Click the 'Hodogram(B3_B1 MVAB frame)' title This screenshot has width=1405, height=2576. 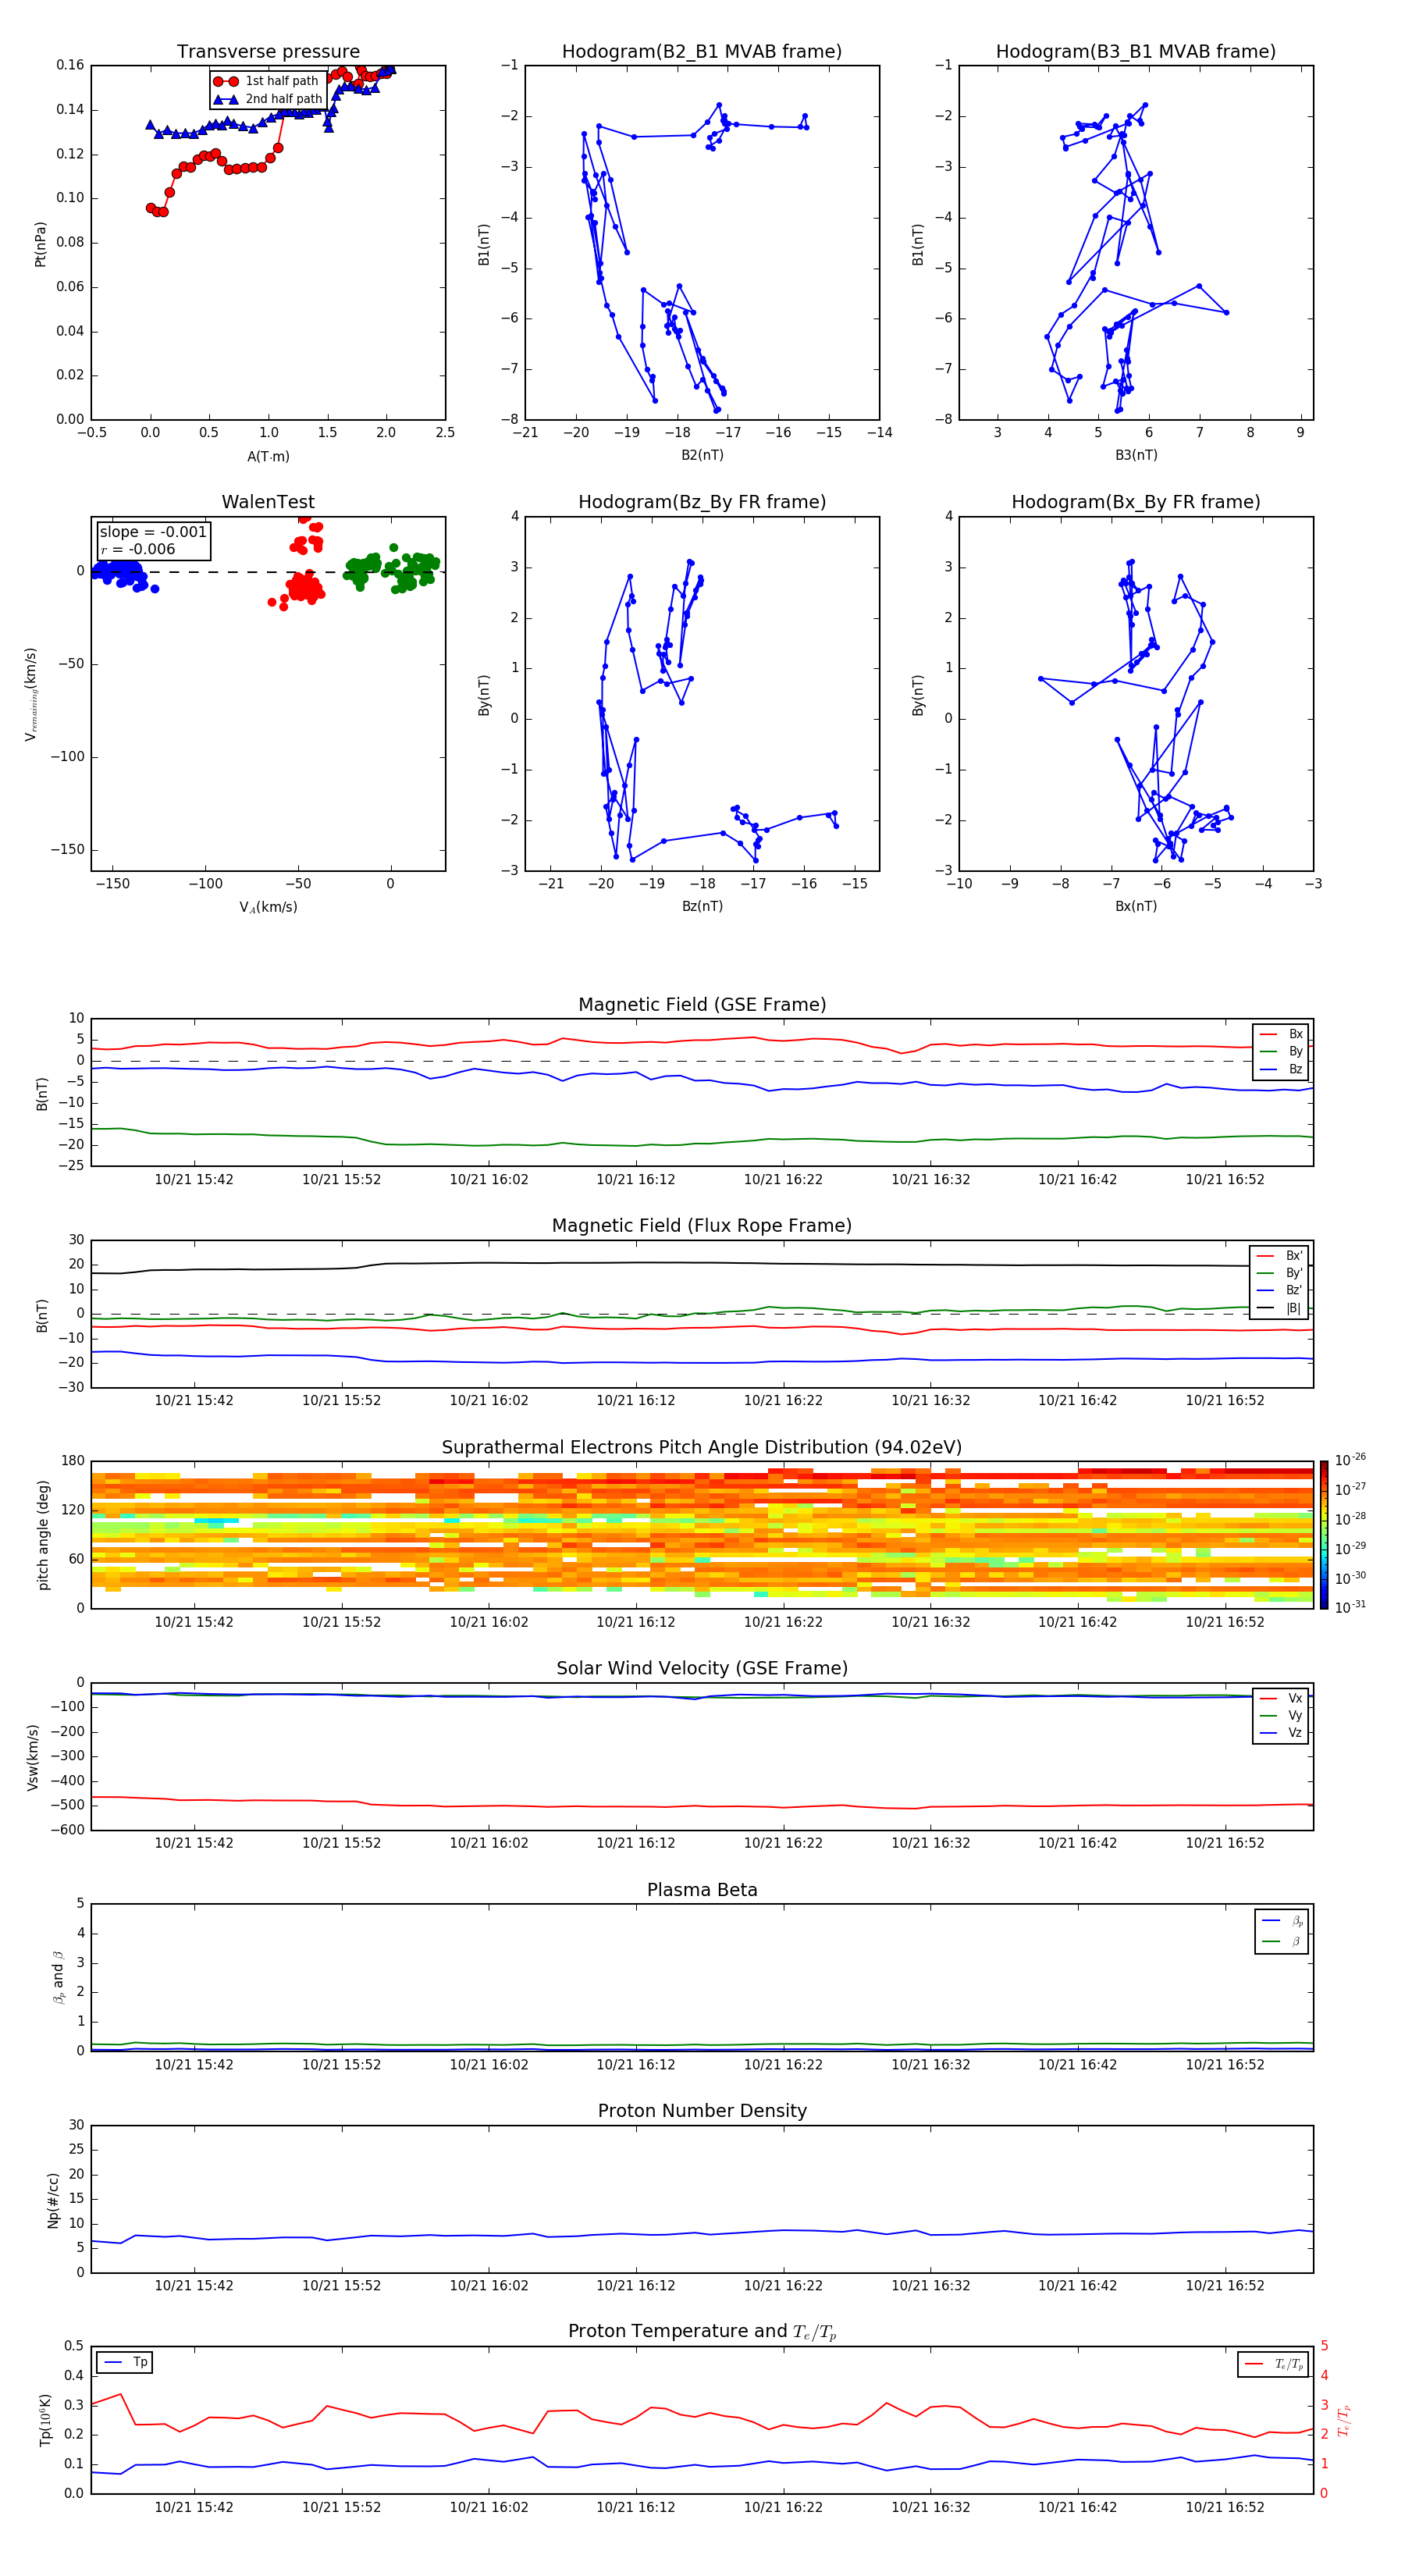1136,52
